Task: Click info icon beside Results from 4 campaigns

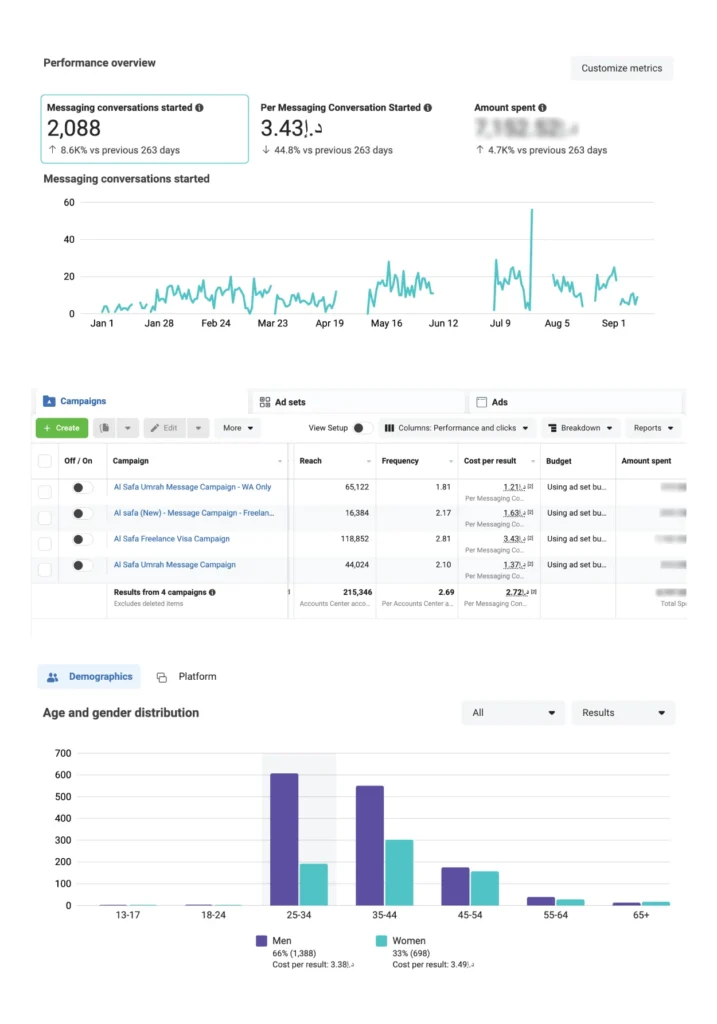Action: 212,592
